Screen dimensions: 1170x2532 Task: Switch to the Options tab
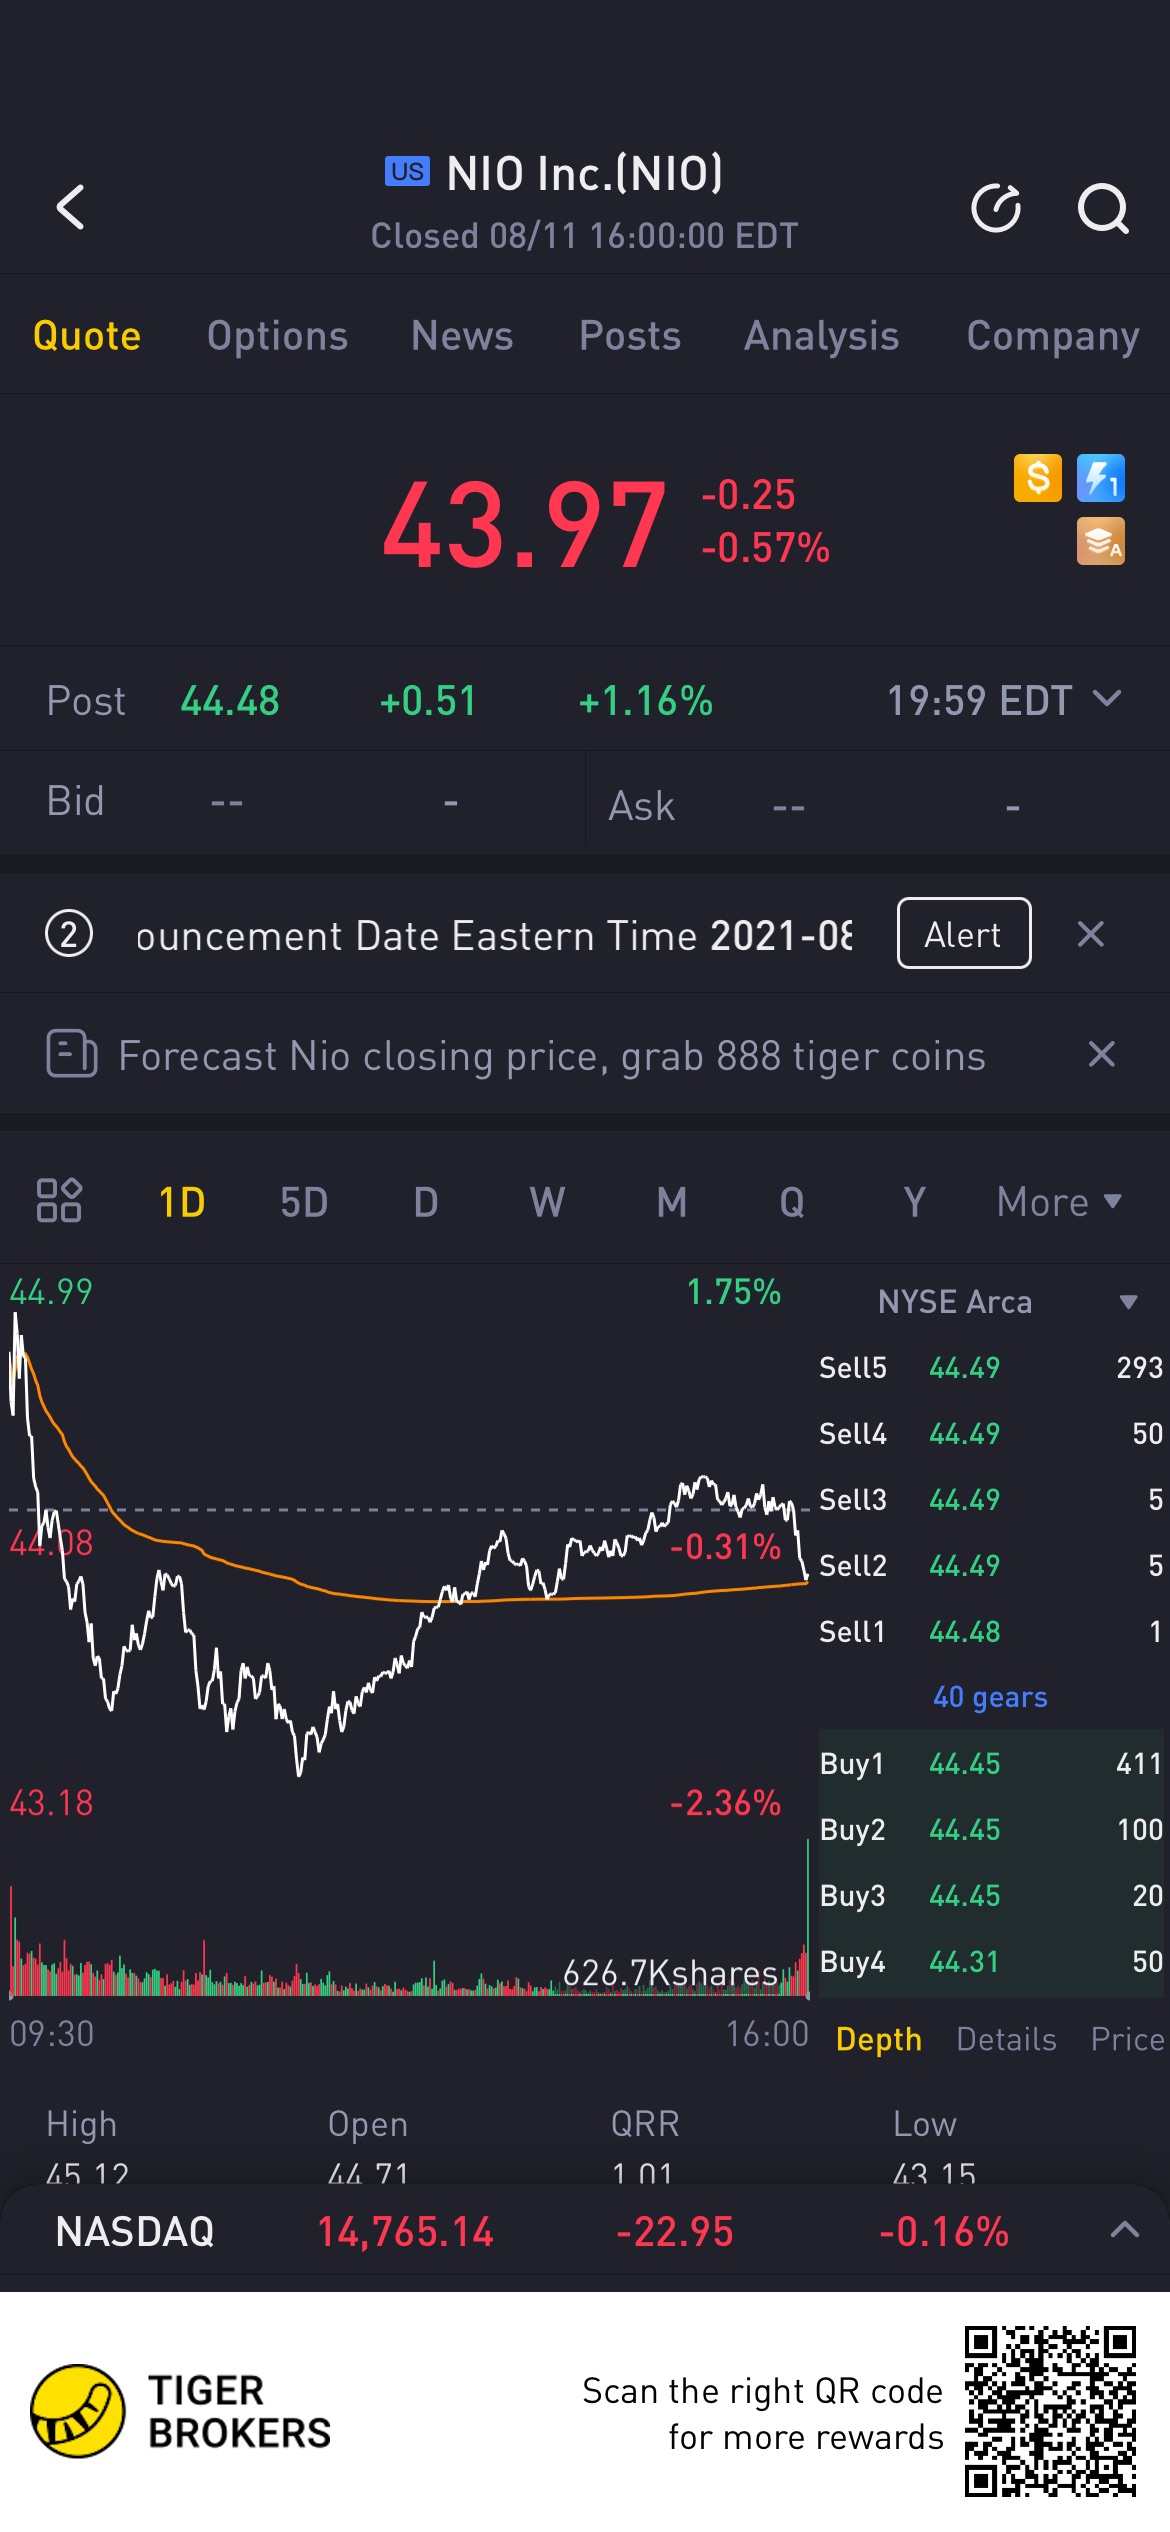[277, 336]
